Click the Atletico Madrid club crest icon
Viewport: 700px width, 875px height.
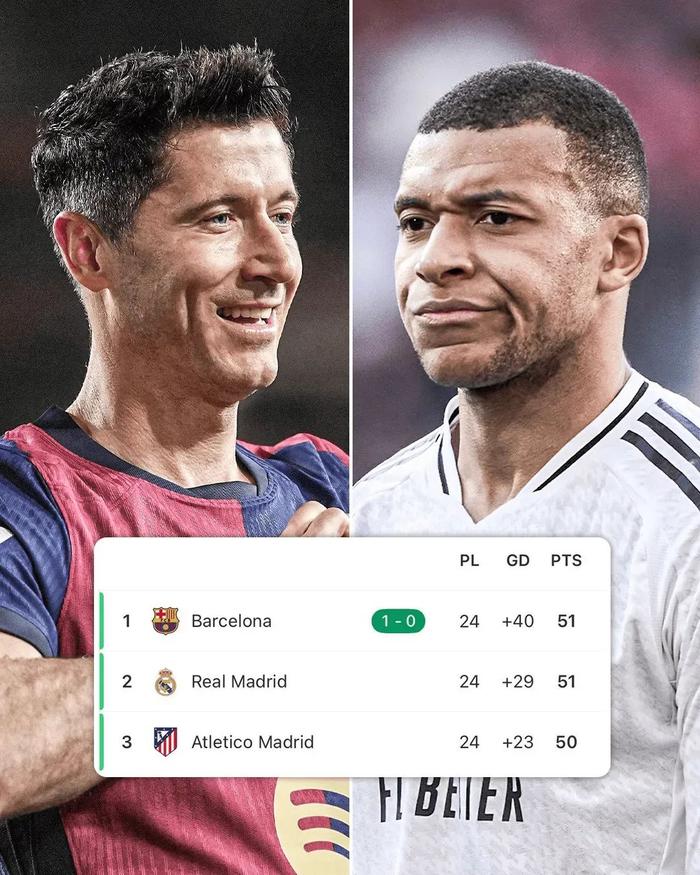(x=165, y=742)
